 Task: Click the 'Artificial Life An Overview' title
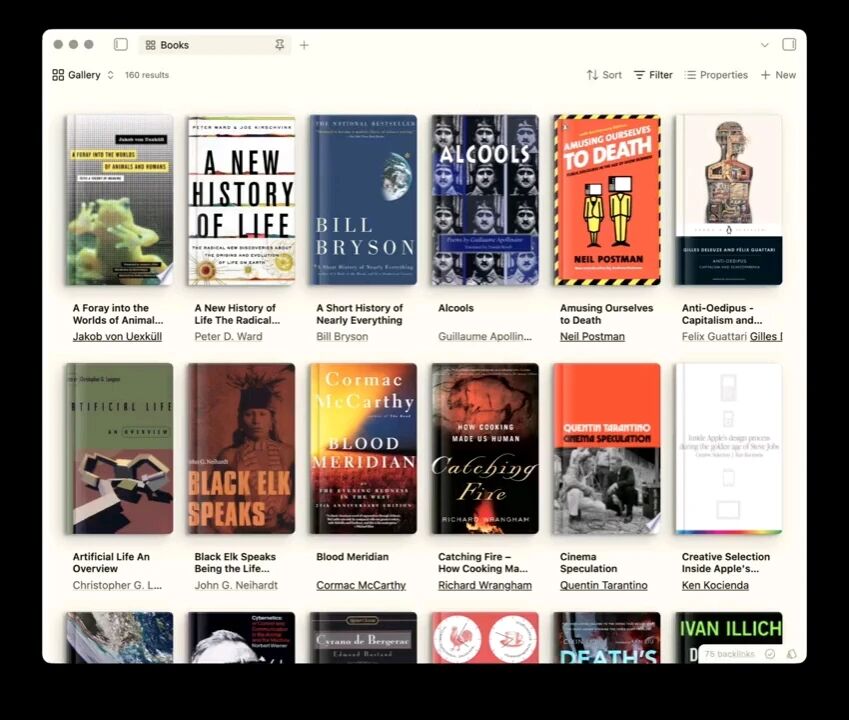(111, 562)
